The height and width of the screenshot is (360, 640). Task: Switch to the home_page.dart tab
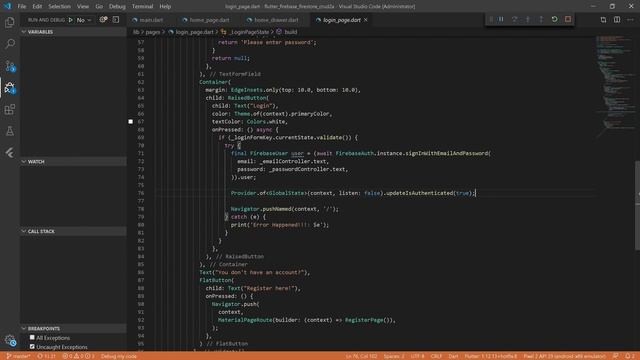click(x=209, y=20)
